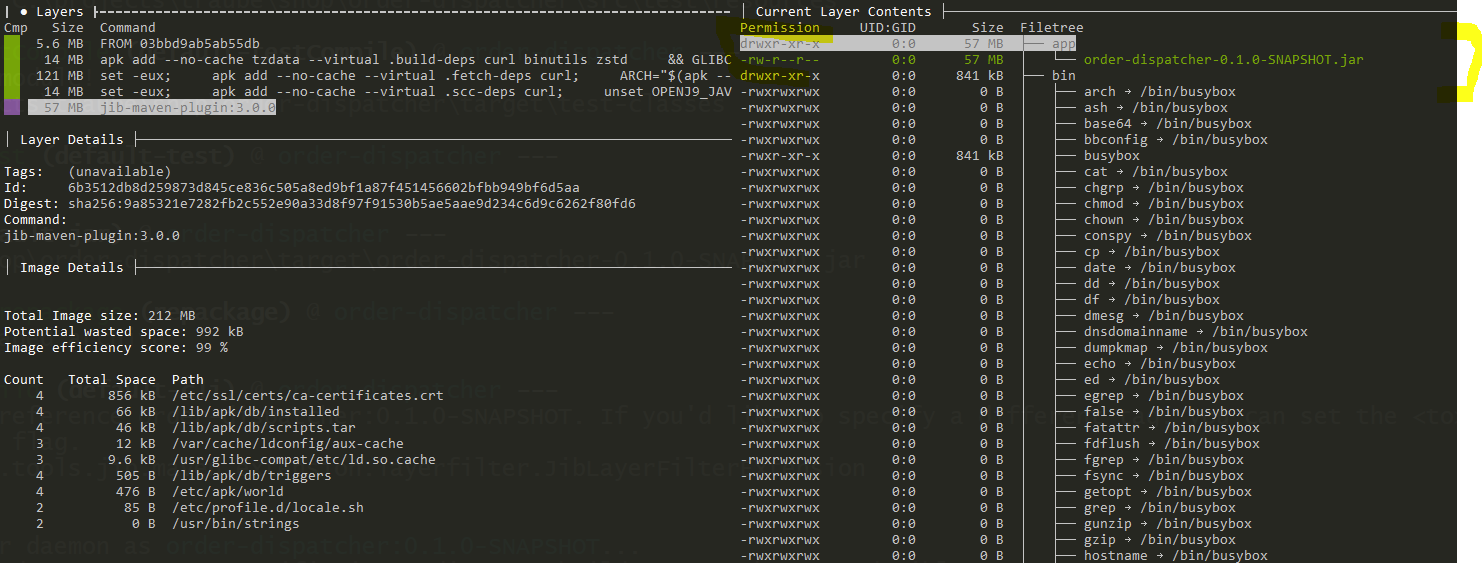This screenshot has height=563, width=1482.
Task: Click the Permission column header
Action: 780,28
